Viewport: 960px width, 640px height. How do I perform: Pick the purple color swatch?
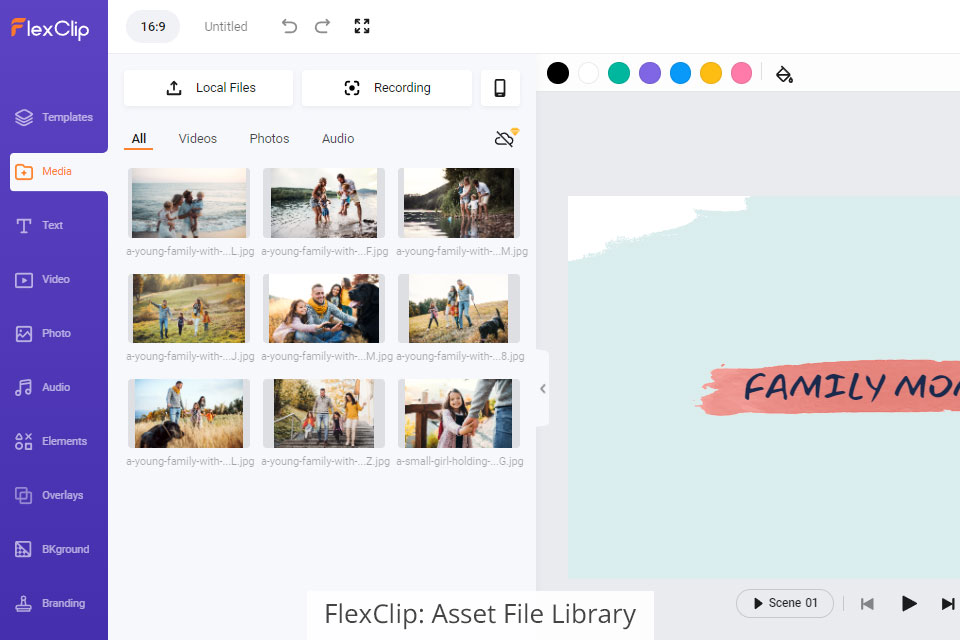pos(650,73)
